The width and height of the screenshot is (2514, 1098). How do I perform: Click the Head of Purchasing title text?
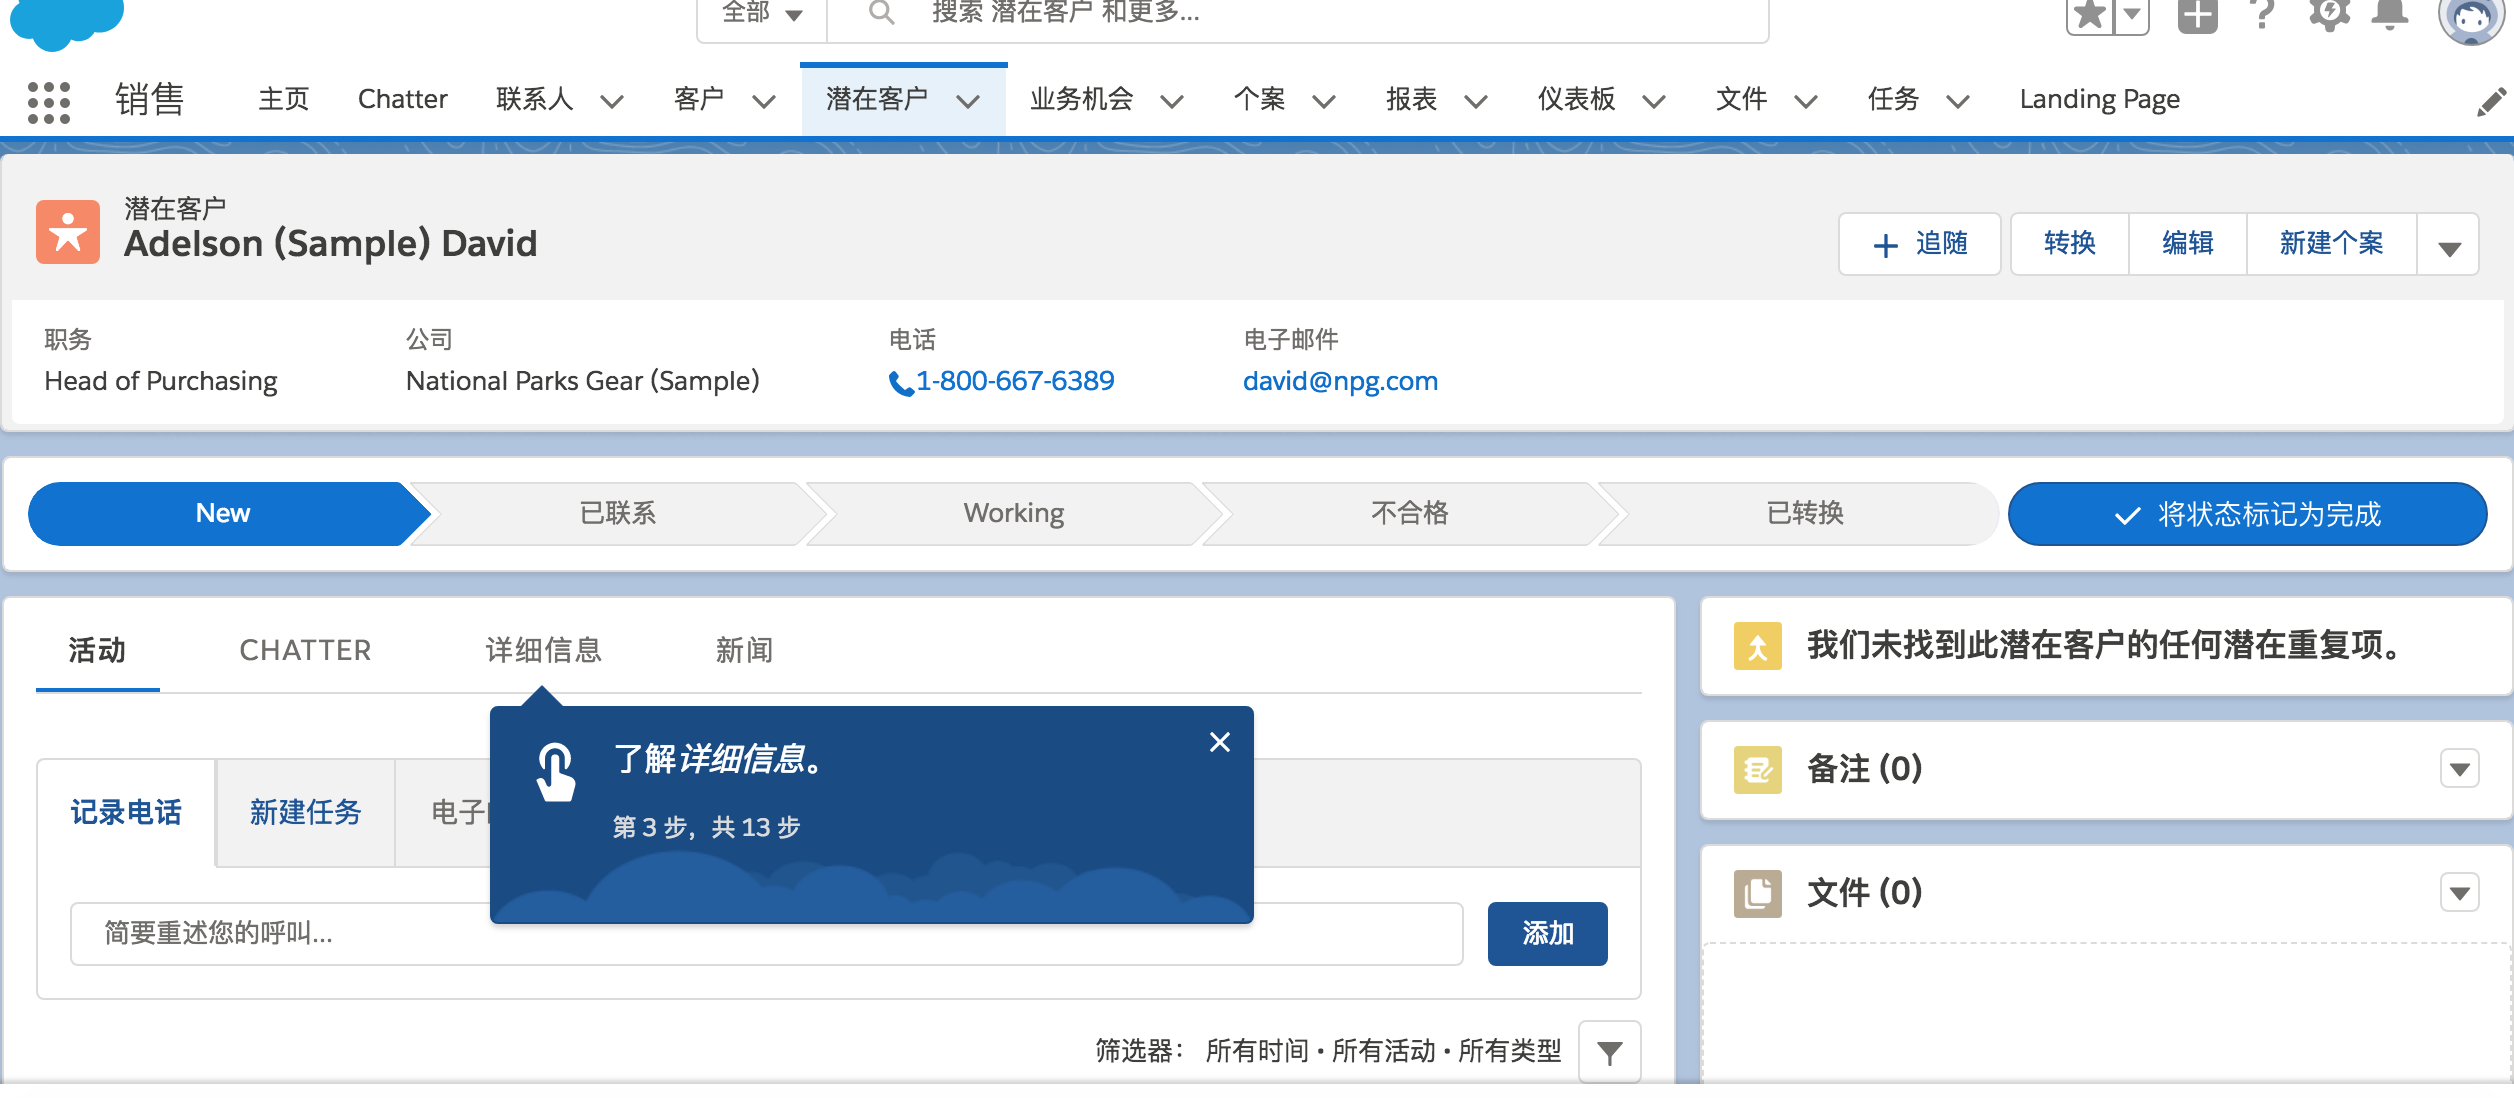pos(161,382)
